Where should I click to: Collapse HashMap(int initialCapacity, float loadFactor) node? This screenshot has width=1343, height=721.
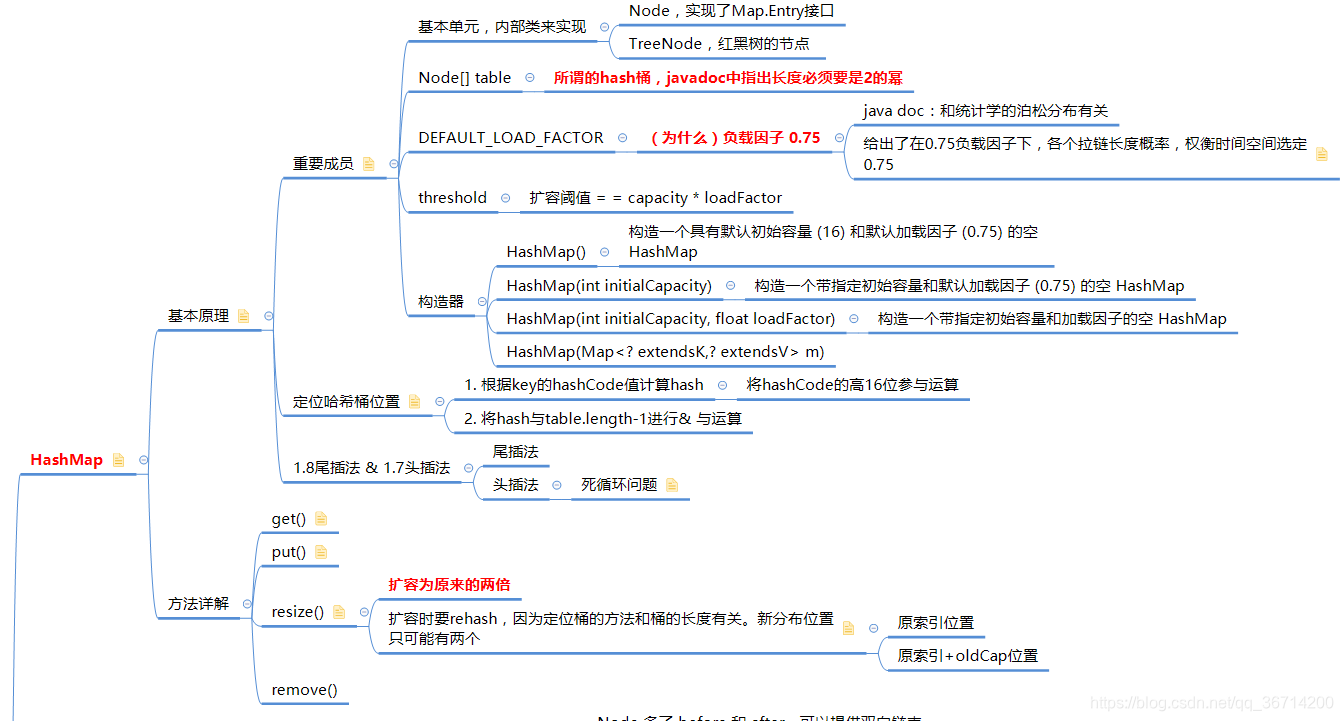click(x=853, y=319)
